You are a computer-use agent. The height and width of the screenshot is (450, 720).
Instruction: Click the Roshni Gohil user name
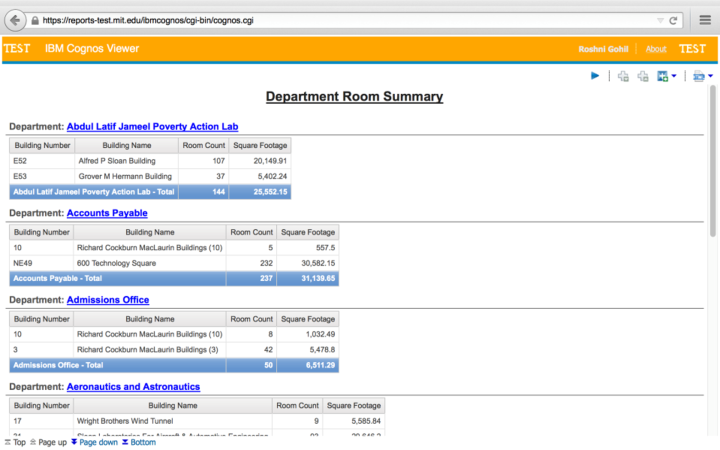[605, 49]
